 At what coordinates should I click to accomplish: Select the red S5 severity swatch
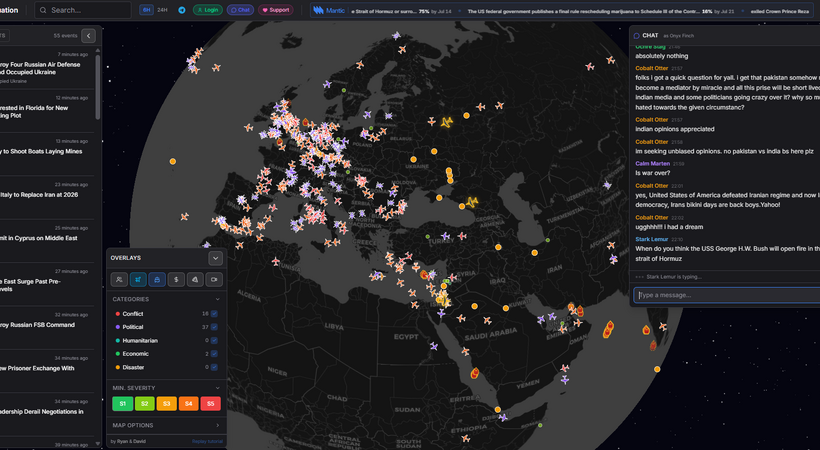click(210, 404)
